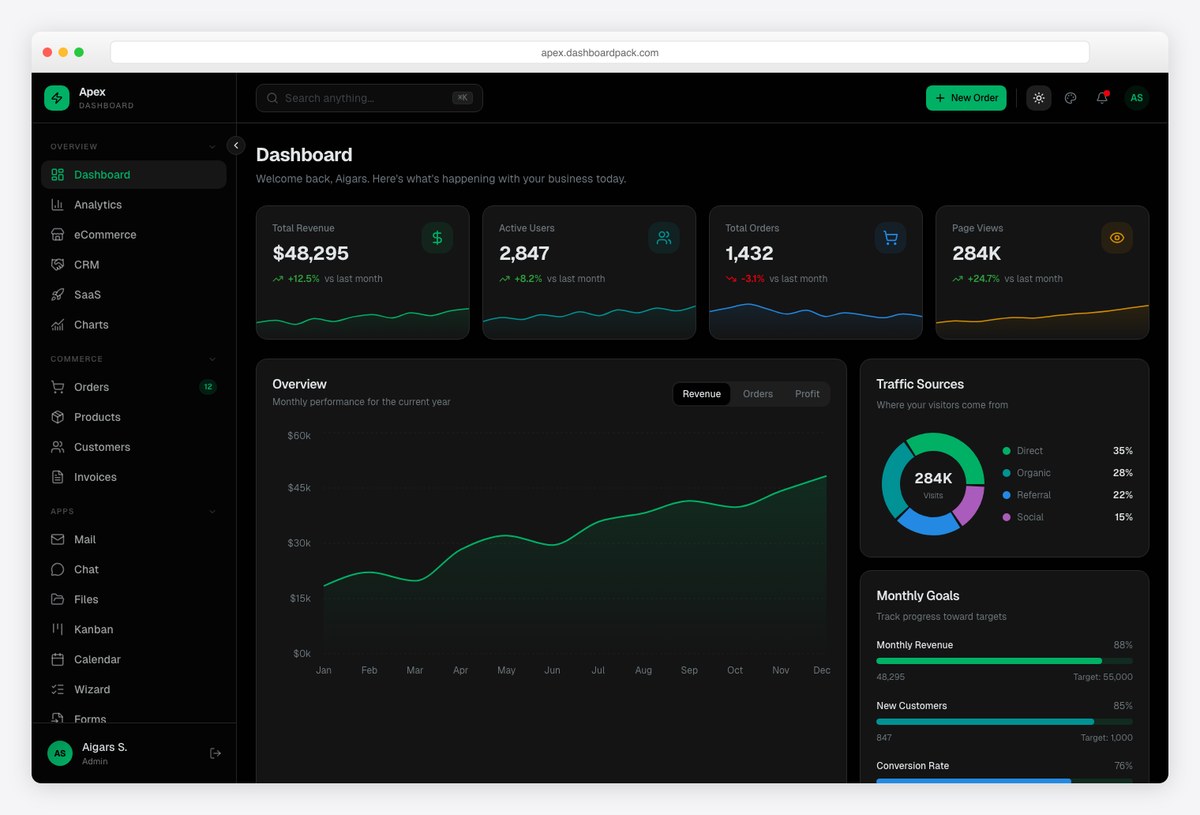Click the Monthly Revenue progress bar
The image size is (1200, 815).
1004,661
